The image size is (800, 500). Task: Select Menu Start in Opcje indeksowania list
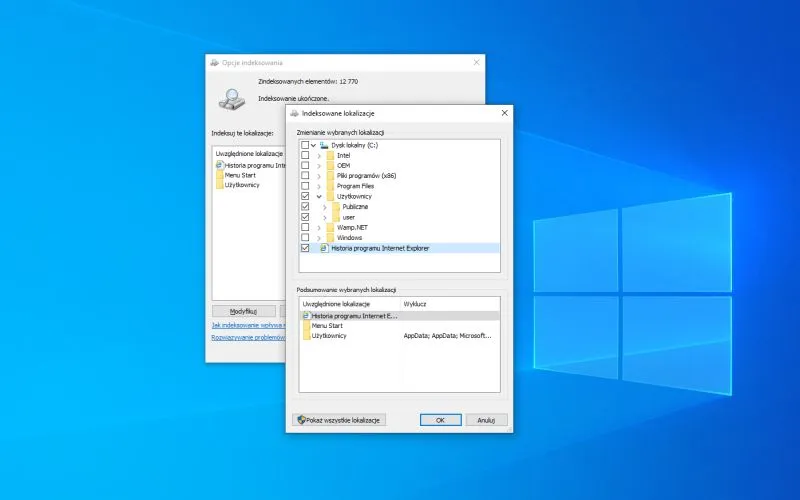click(240, 175)
